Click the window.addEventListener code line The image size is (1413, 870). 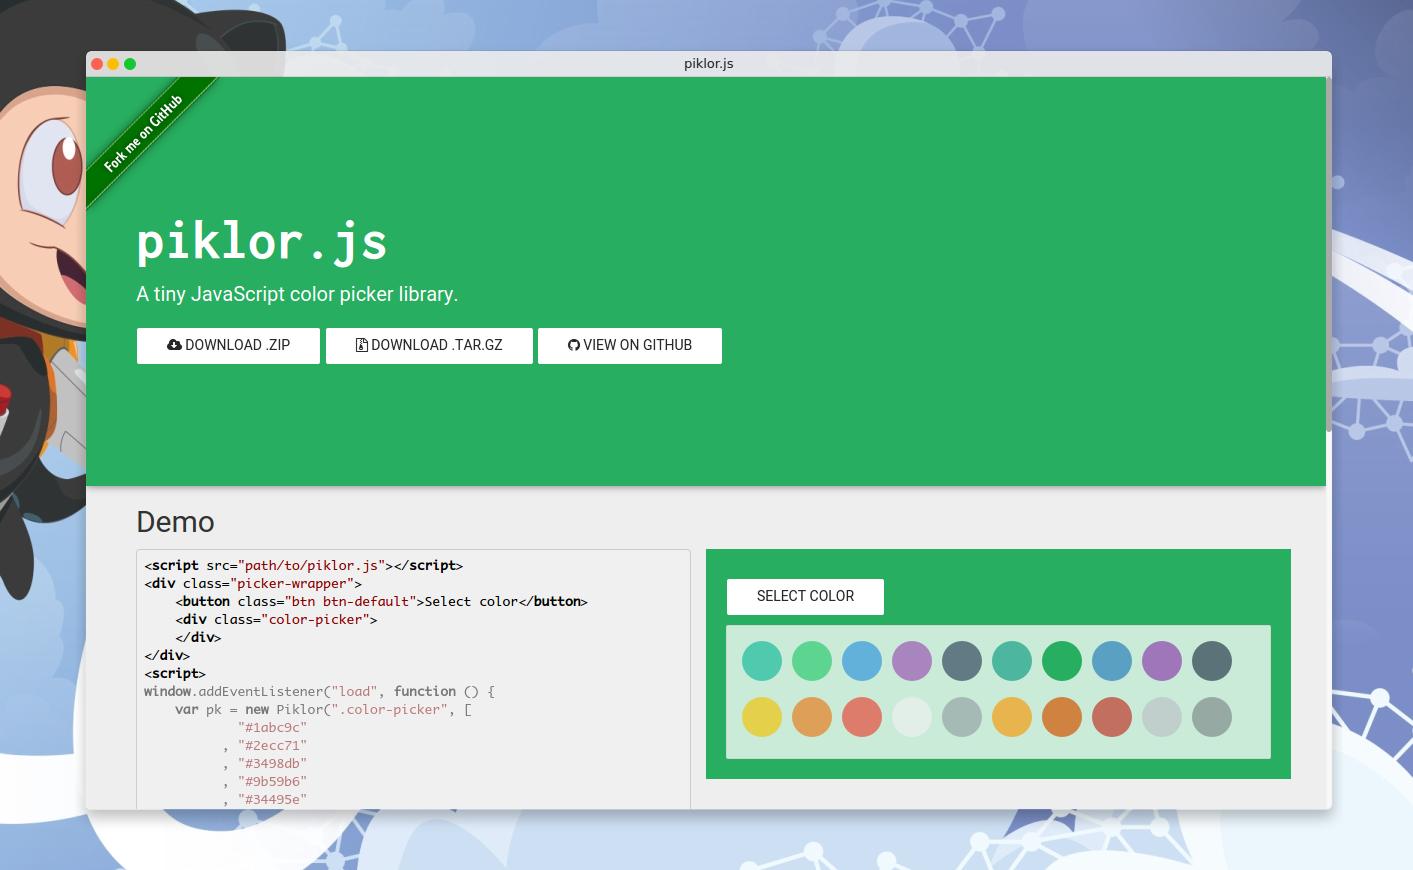319,691
